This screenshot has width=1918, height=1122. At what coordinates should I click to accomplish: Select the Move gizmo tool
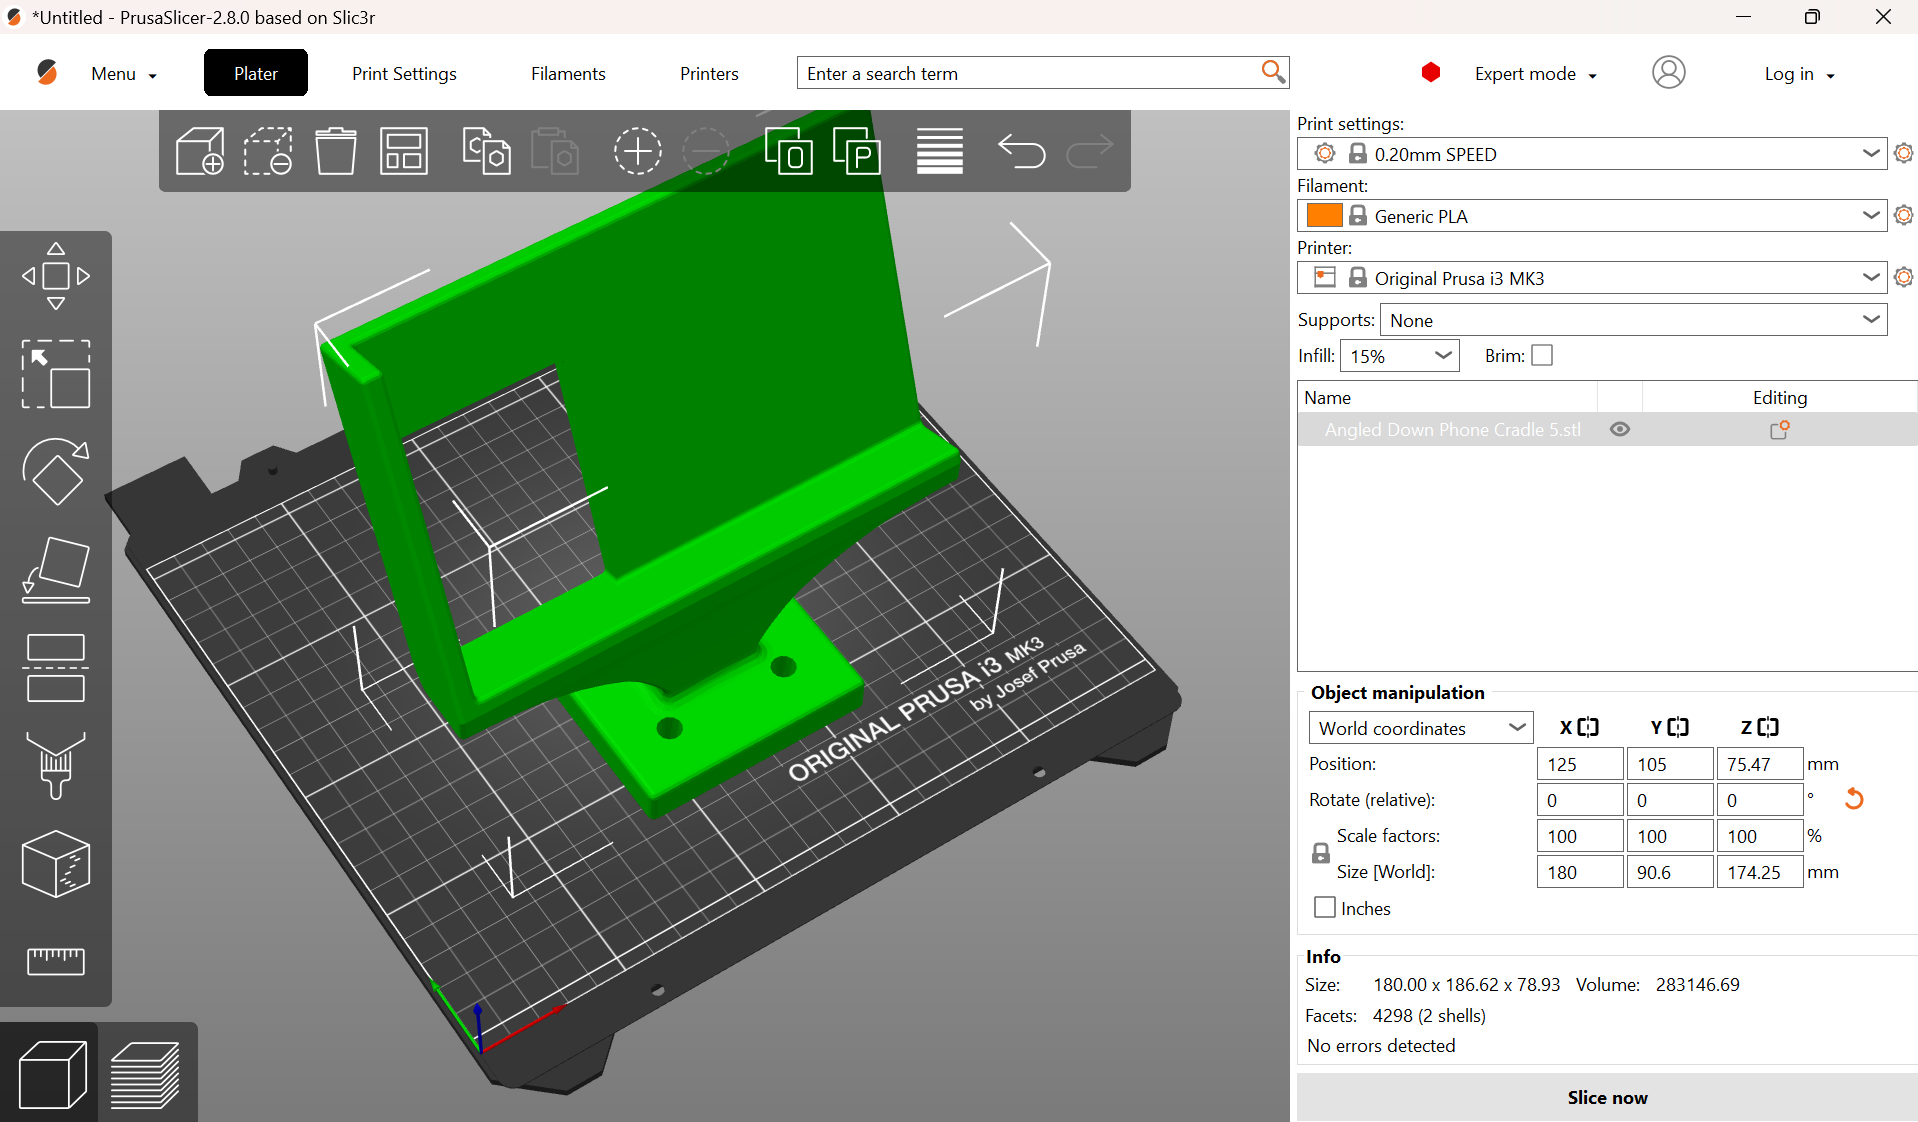tap(56, 276)
